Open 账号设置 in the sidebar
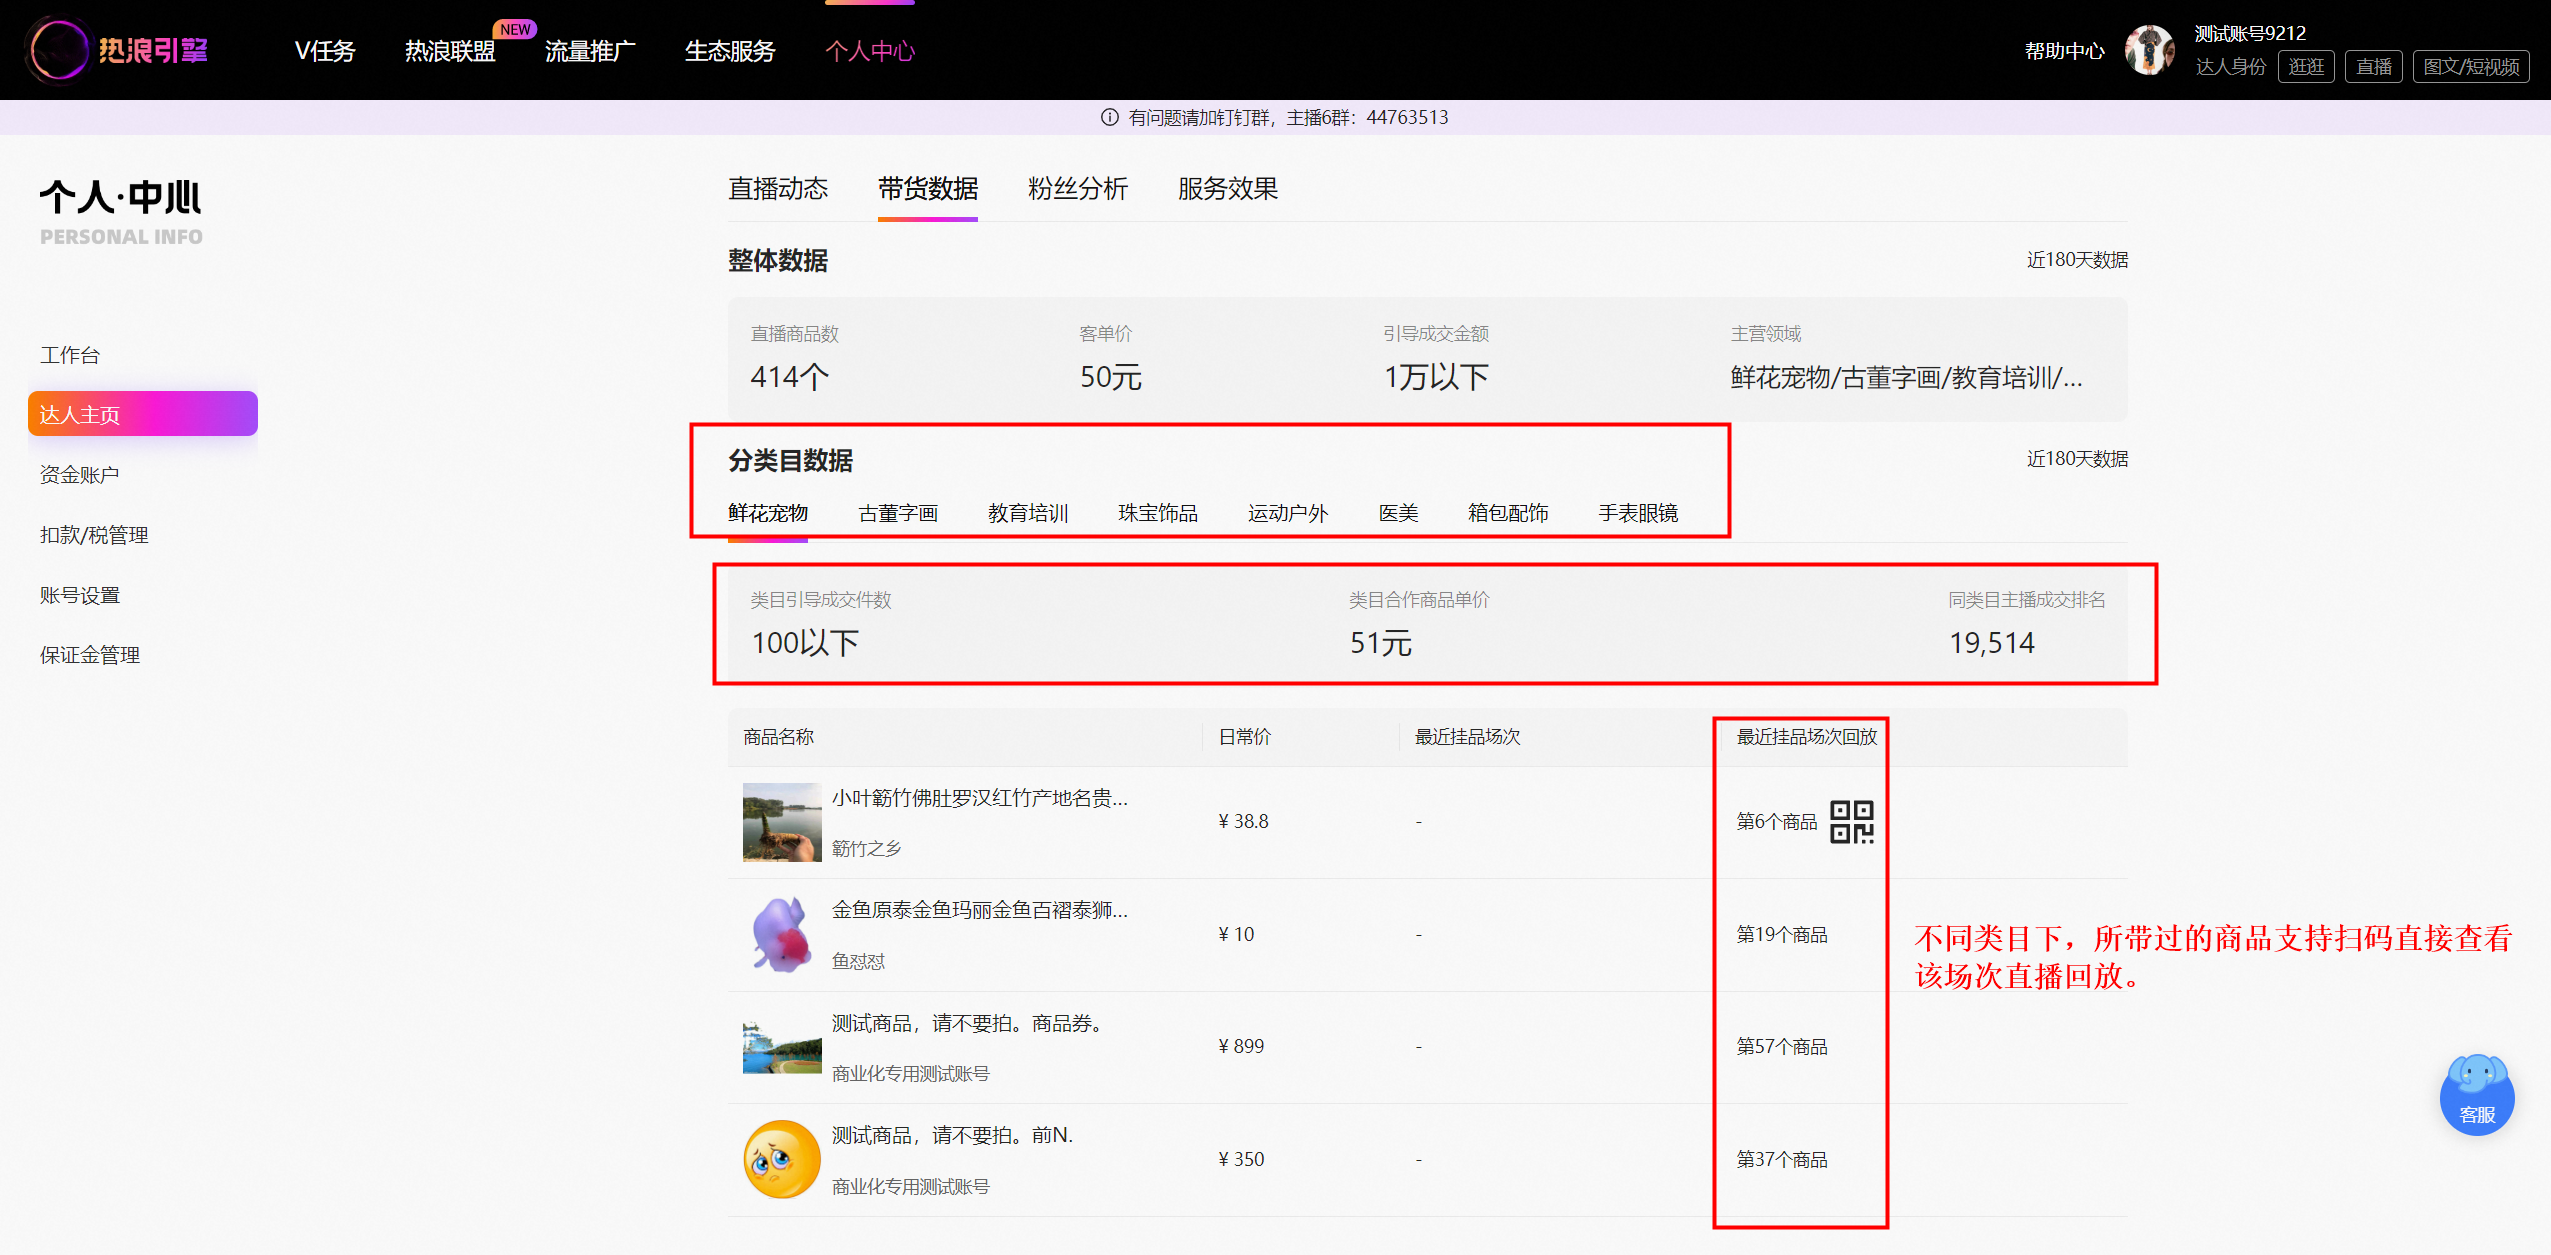Screen dimensions: 2551x1255 80,595
